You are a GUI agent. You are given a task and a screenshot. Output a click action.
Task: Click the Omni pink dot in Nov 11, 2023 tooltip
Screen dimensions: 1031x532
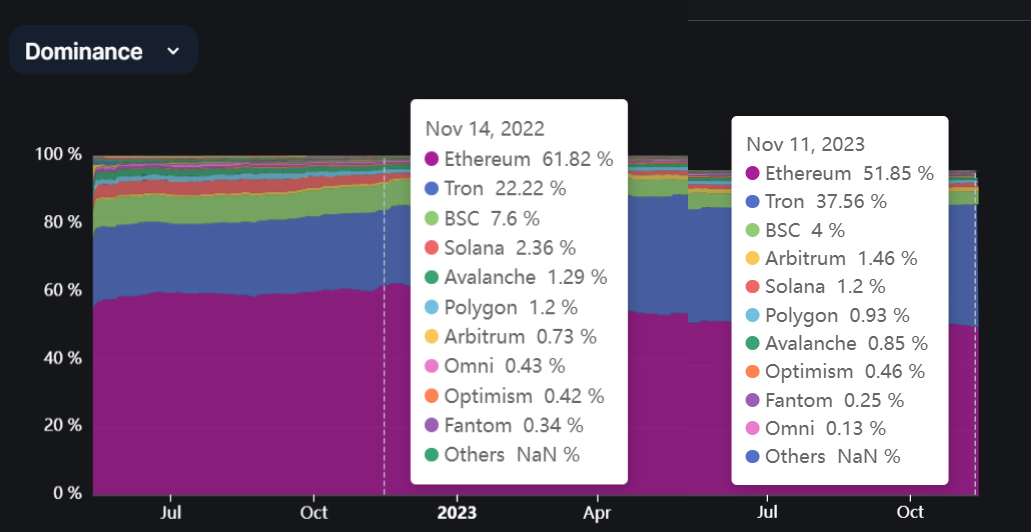(x=753, y=429)
